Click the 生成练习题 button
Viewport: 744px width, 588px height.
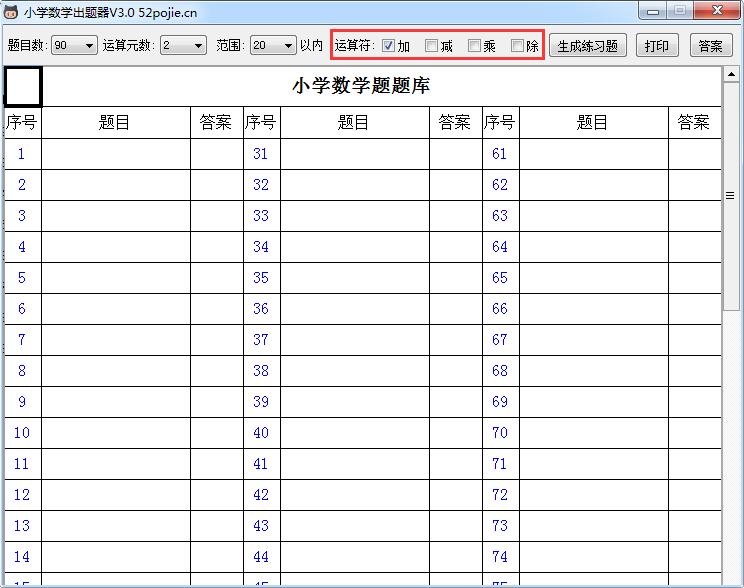tap(588, 46)
